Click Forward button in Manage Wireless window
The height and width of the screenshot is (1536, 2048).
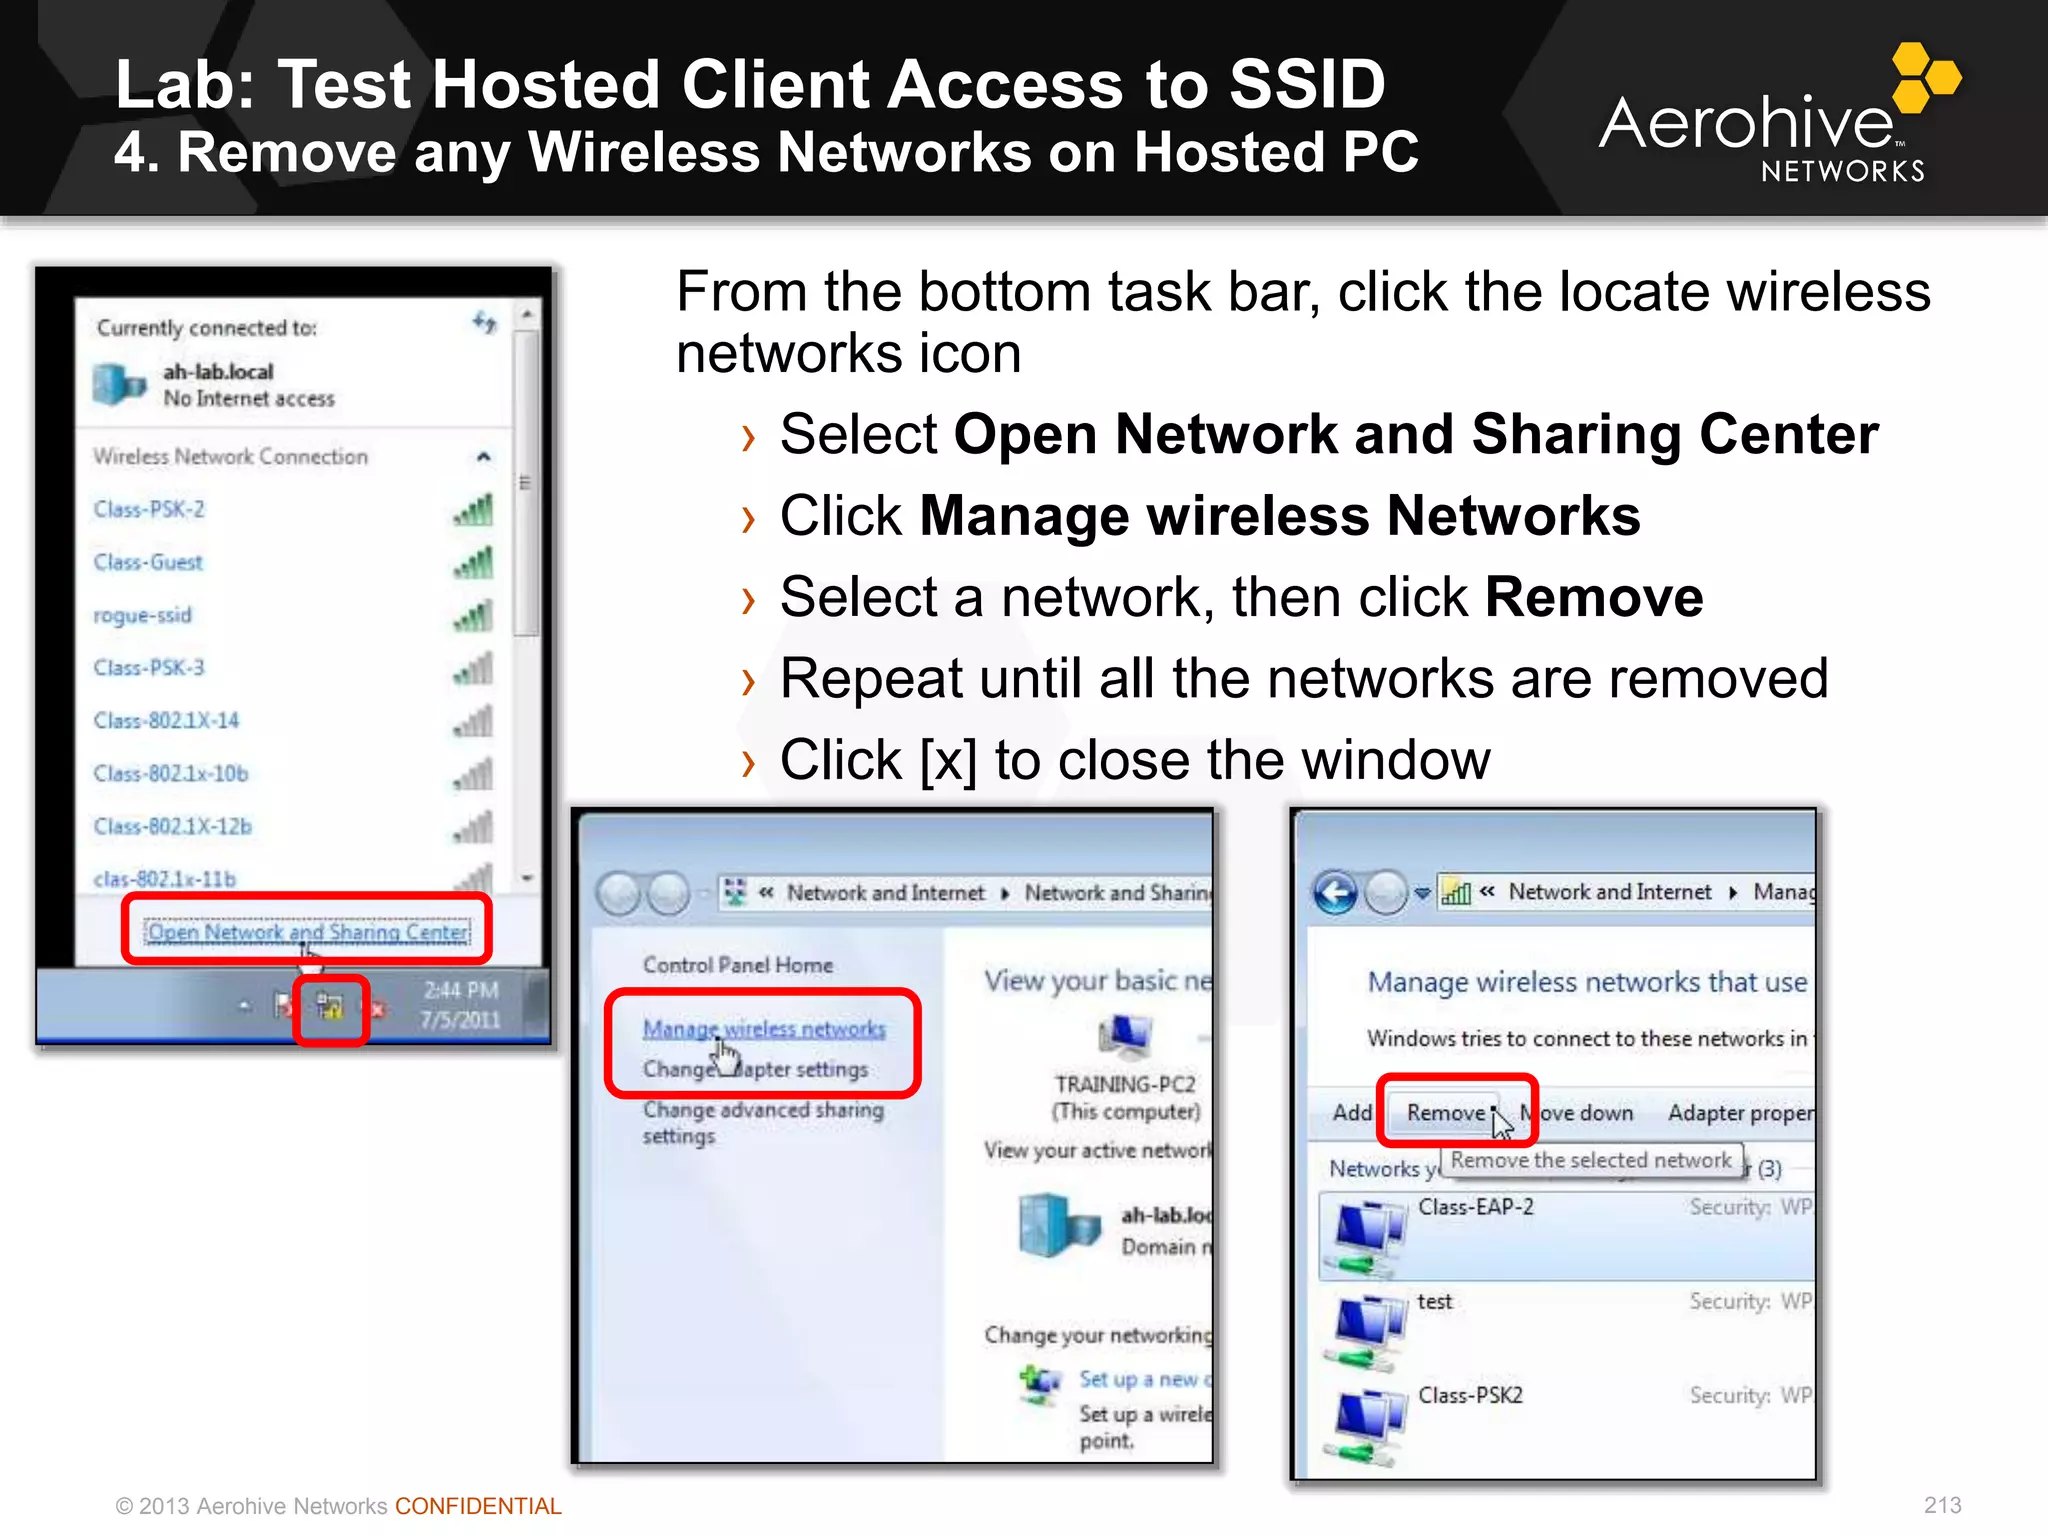click(1386, 892)
